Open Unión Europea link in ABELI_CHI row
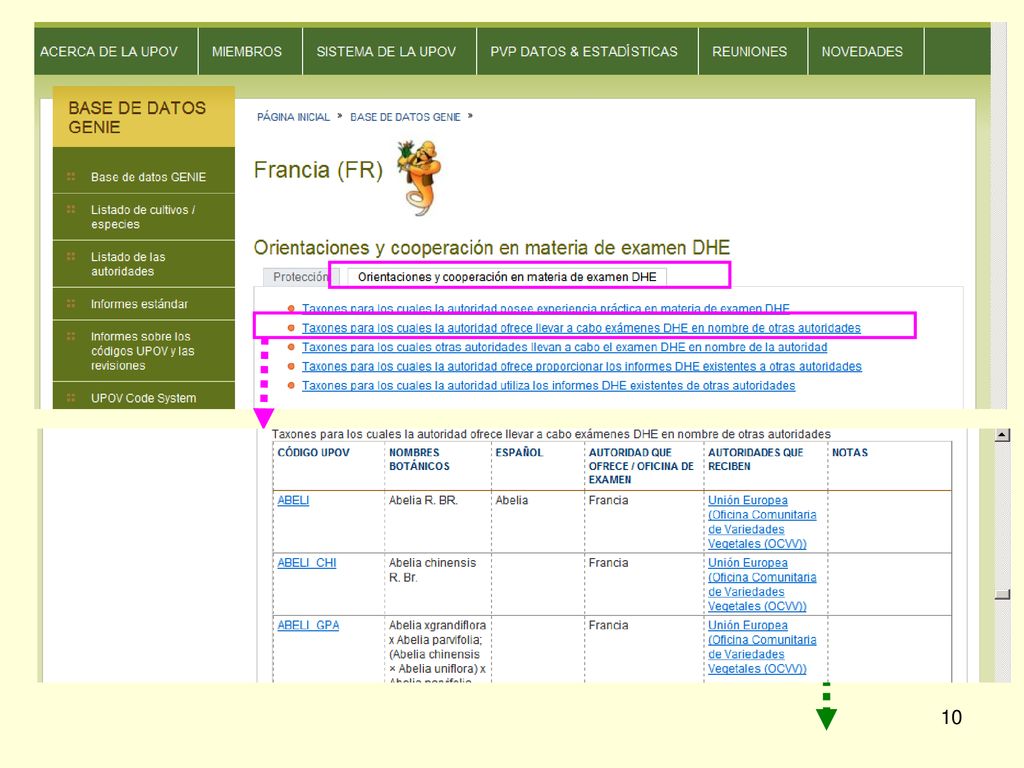 (x=762, y=584)
